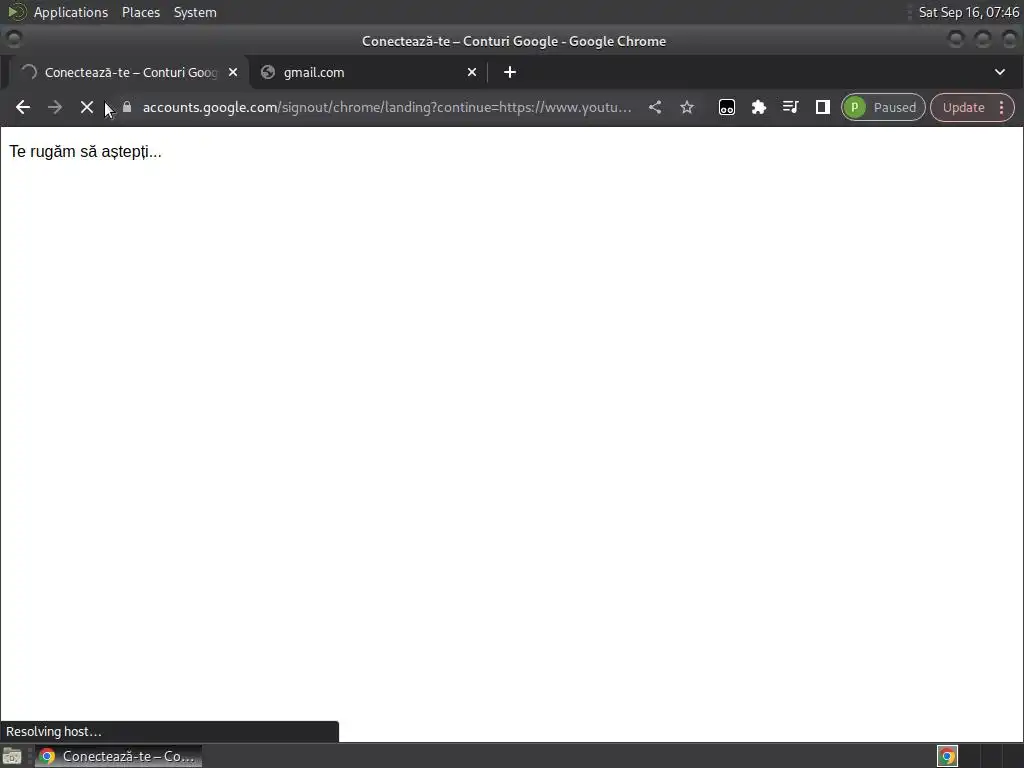Switch to the gmail.com tab
The width and height of the screenshot is (1024, 768).
[369, 72]
